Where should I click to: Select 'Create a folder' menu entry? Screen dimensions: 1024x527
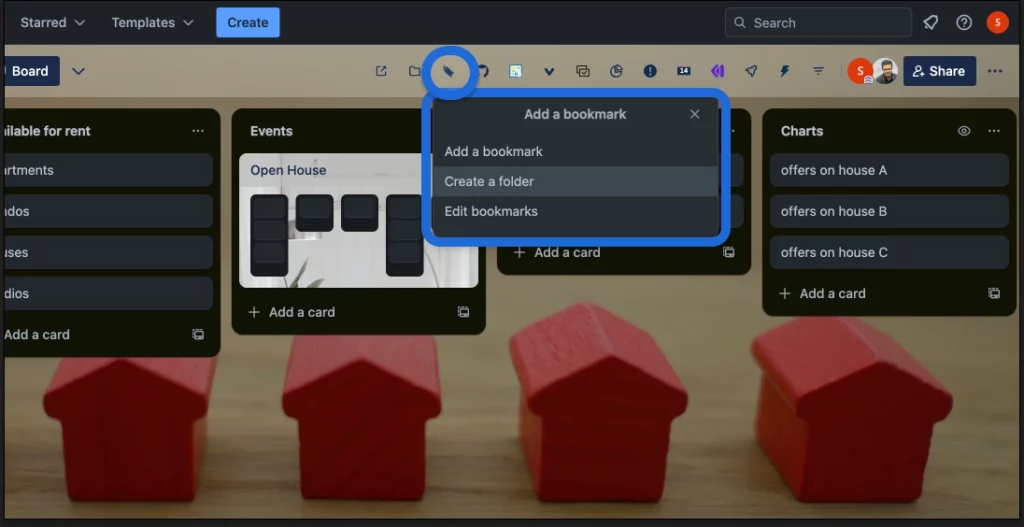click(x=575, y=182)
